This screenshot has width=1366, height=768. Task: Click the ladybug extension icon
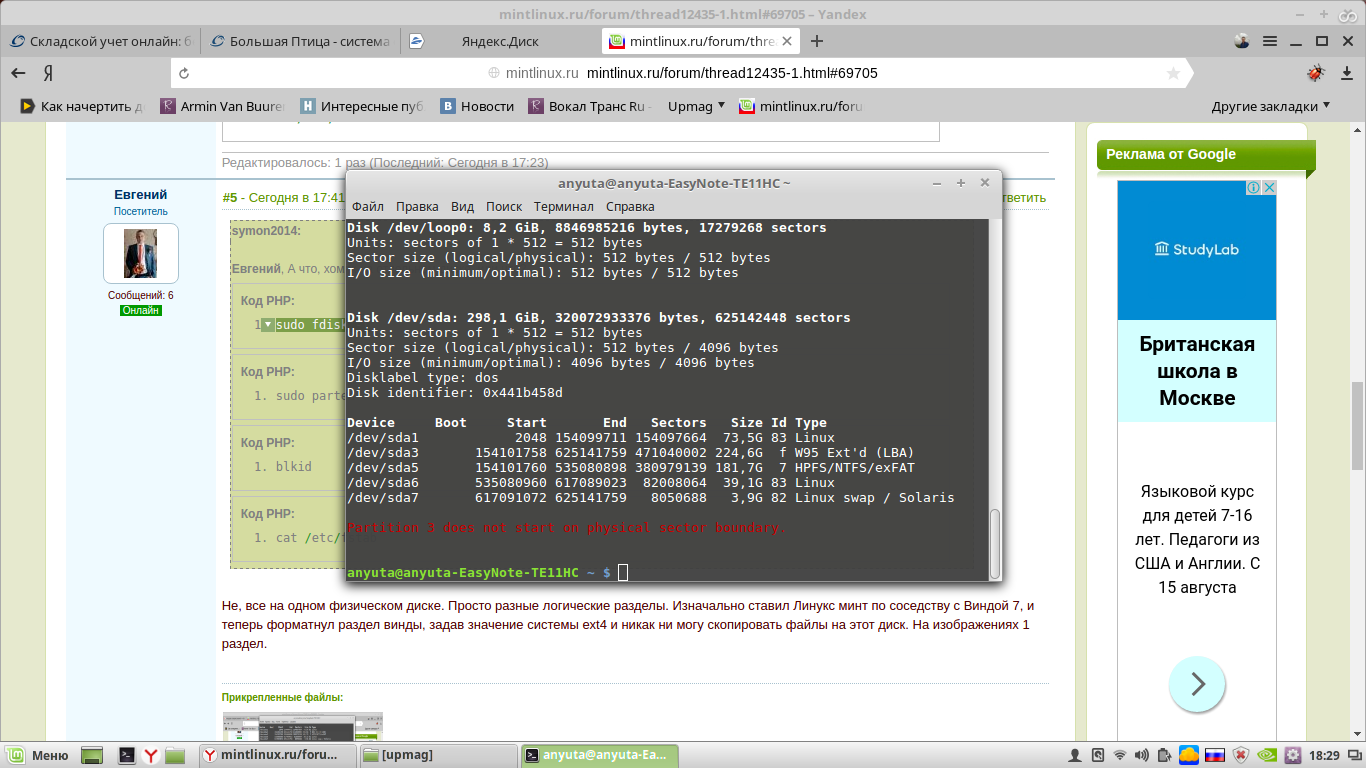point(1315,73)
